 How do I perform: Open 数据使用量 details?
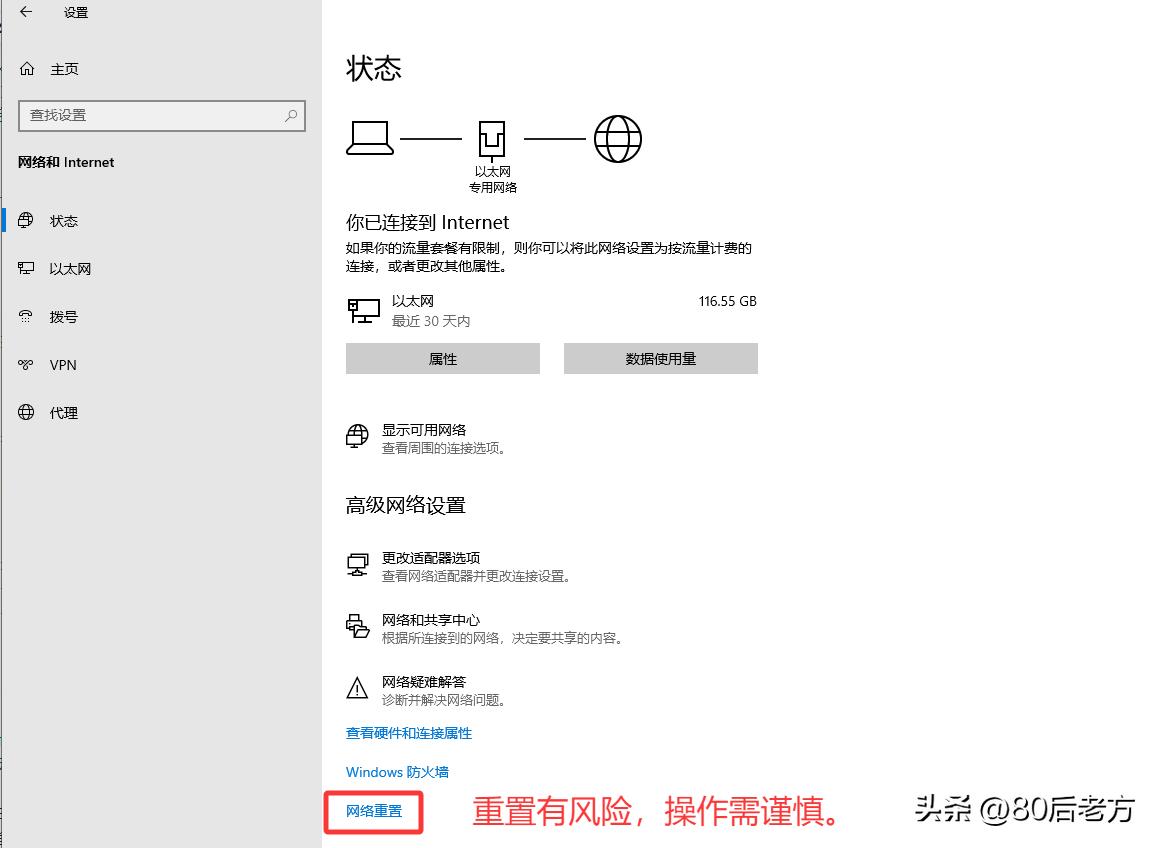click(660, 358)
